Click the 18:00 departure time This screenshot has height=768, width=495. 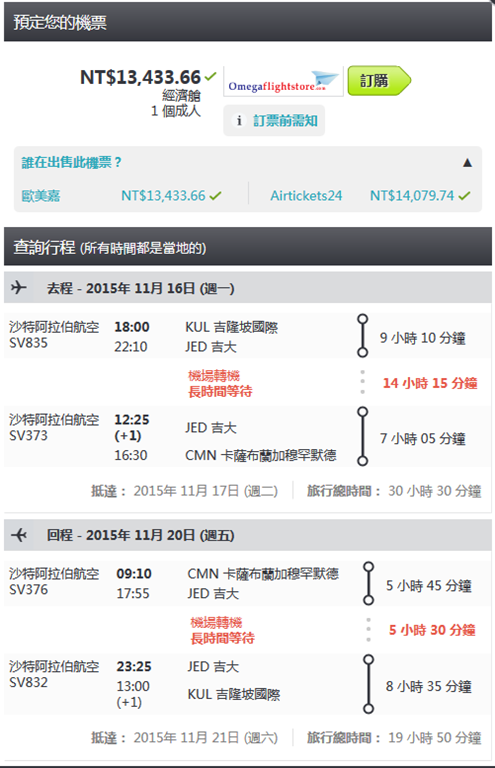click(132, 327)
